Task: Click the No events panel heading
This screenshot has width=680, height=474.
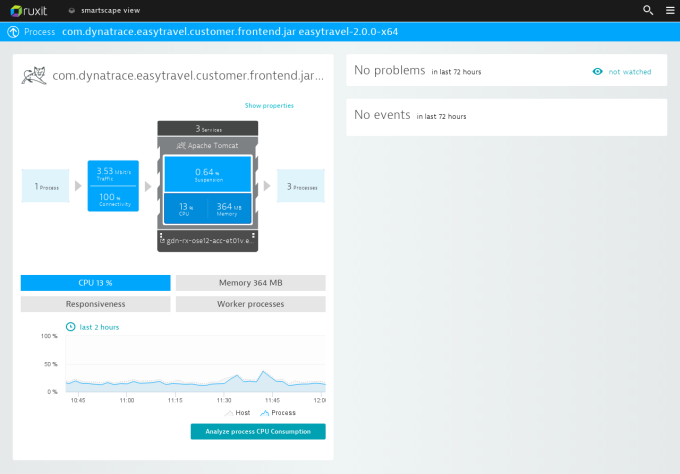Action: click(x=382, y=115)
